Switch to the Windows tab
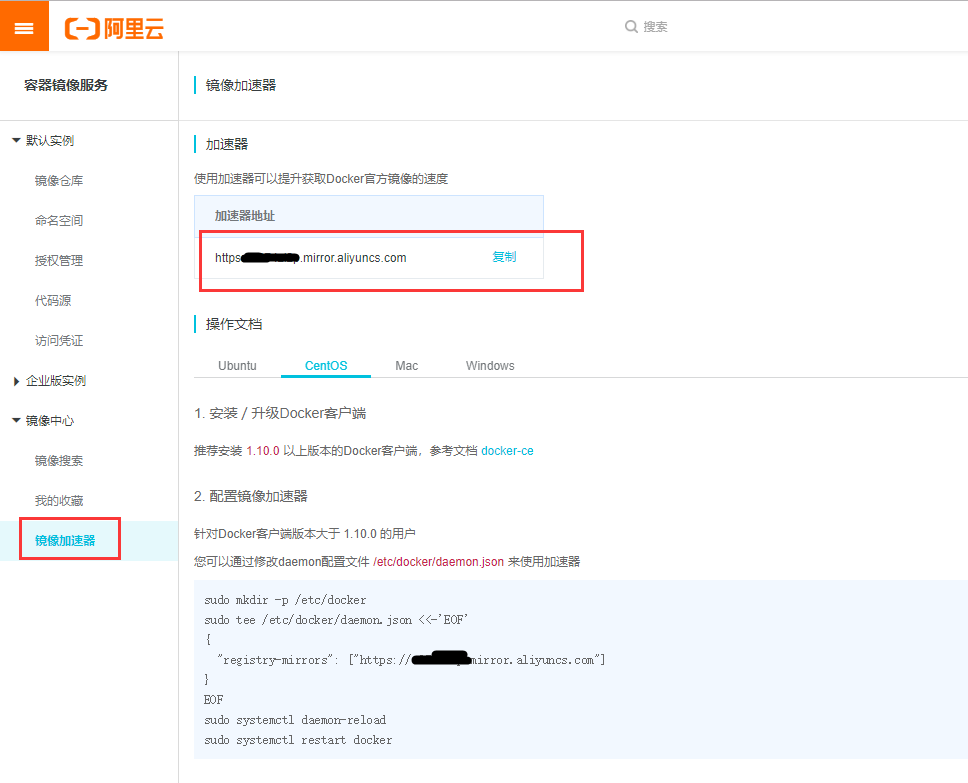 click(490, 366)
